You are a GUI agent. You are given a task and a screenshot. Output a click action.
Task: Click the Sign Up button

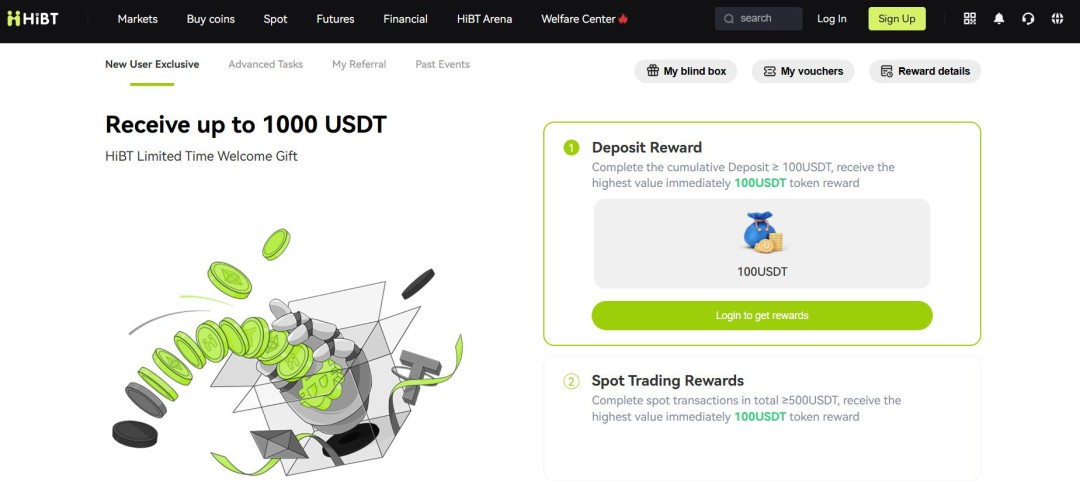pos(897,19)
